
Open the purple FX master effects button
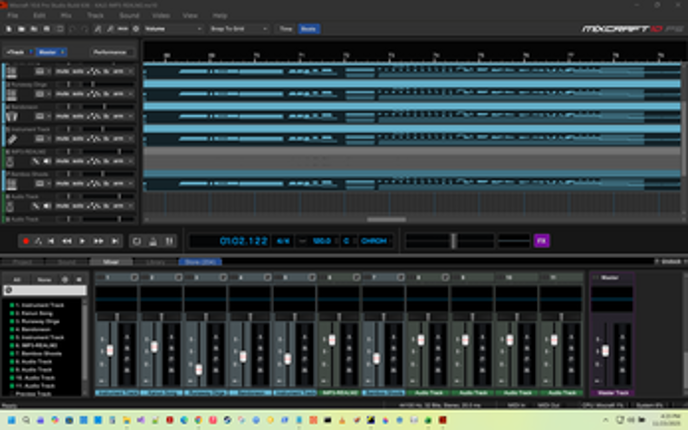tap(541, 241)
